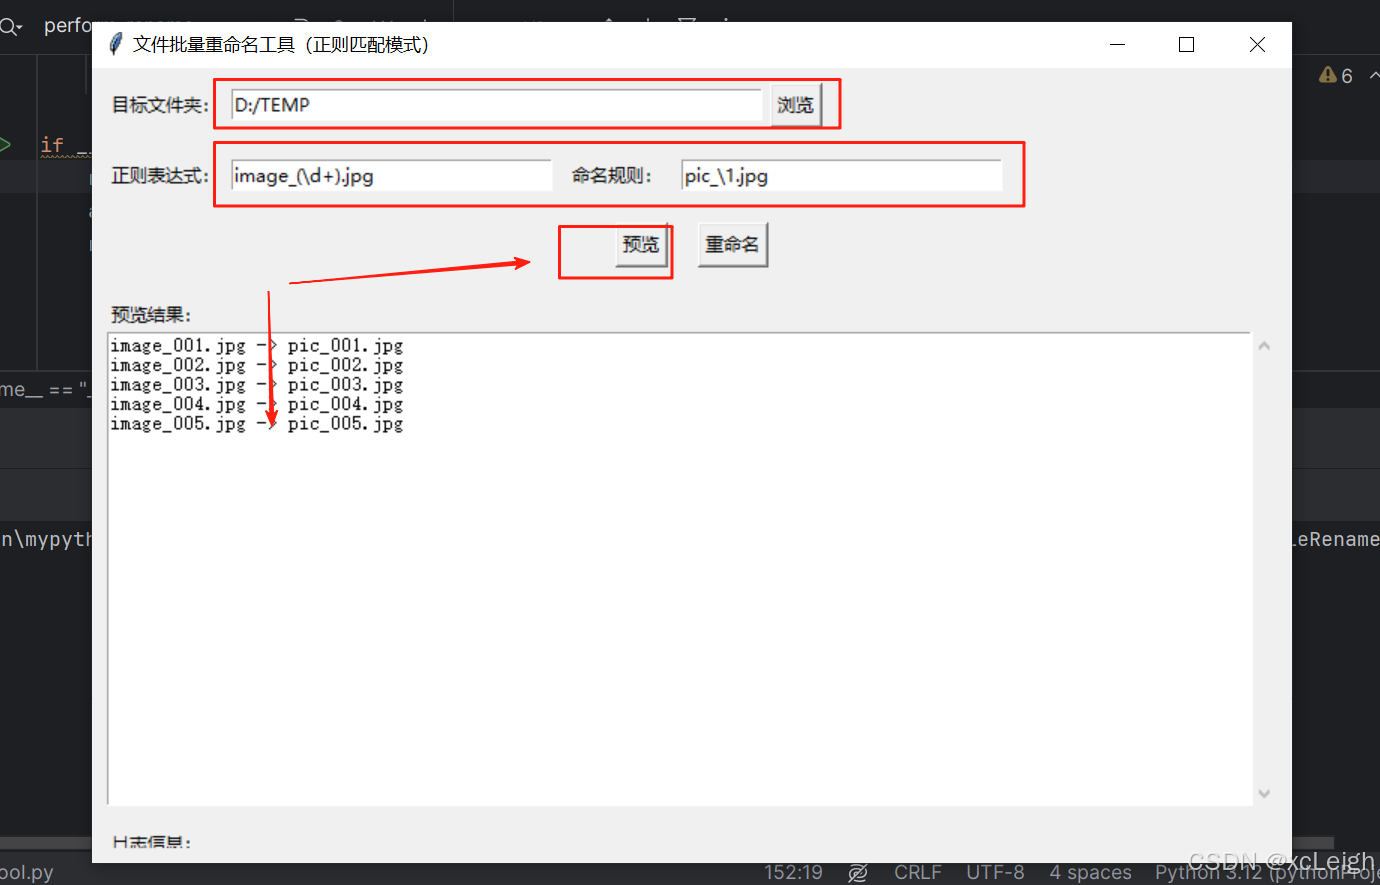Select preview row image_003.jpg -> pic_003.jpg
The height and width of the screenshot is (885, 1380).
[x=257, y=385]
